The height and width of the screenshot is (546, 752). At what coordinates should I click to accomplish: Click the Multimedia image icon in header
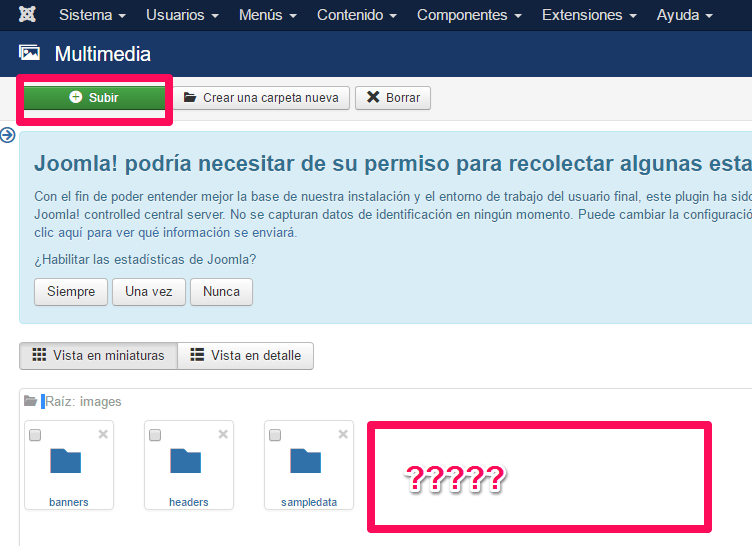tap(29, 53)
